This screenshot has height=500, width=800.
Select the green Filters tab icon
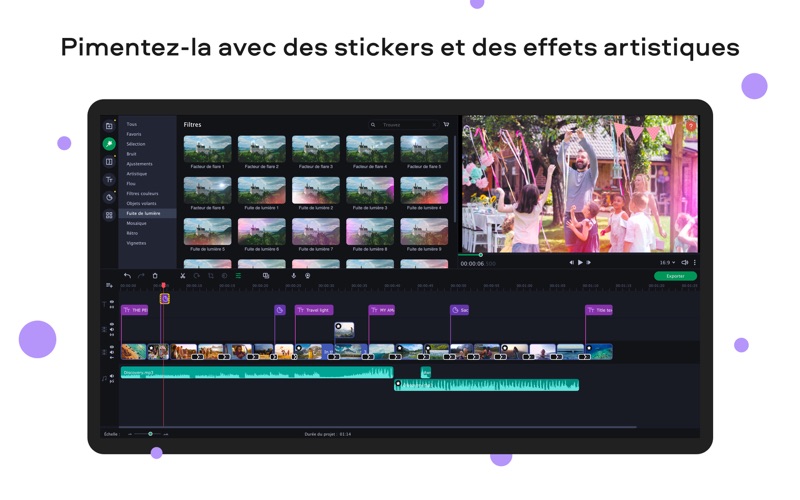pos(109,144)
